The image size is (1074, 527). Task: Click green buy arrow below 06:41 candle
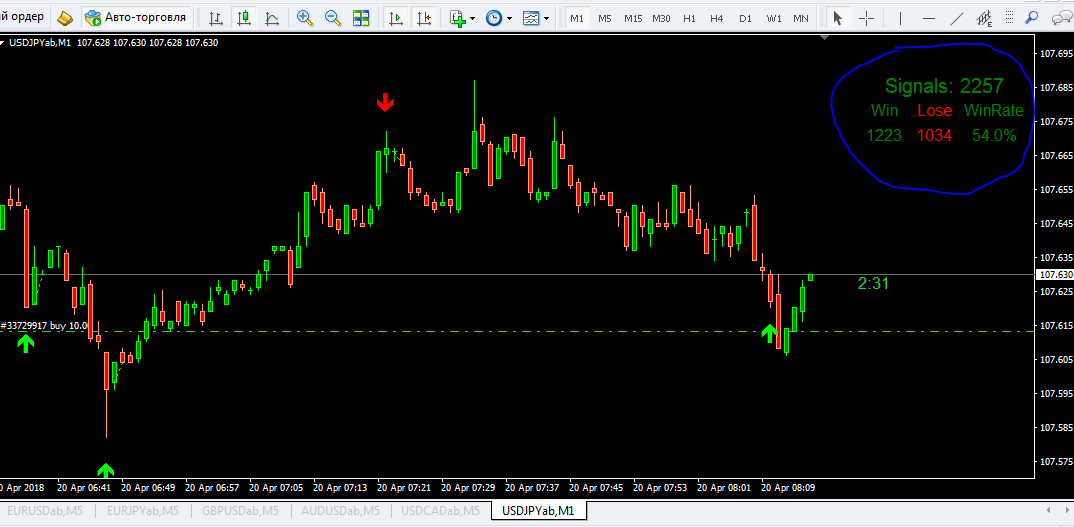coord(105,470)
